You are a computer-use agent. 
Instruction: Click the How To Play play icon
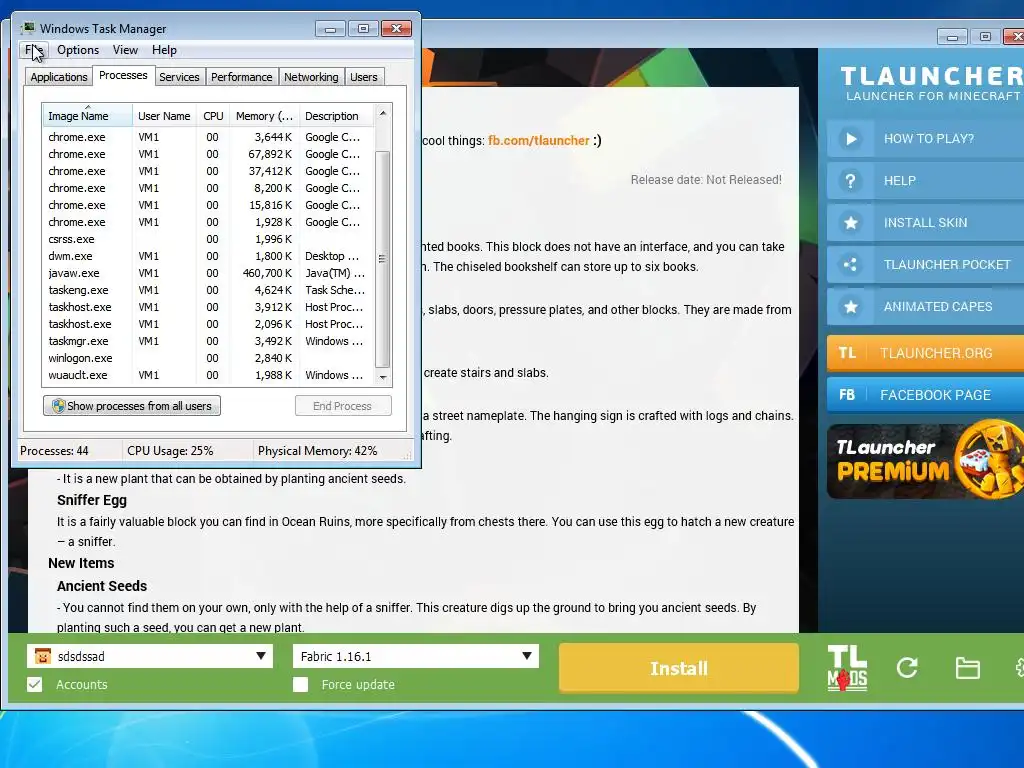pyautogui.click(x=850, y=138)
